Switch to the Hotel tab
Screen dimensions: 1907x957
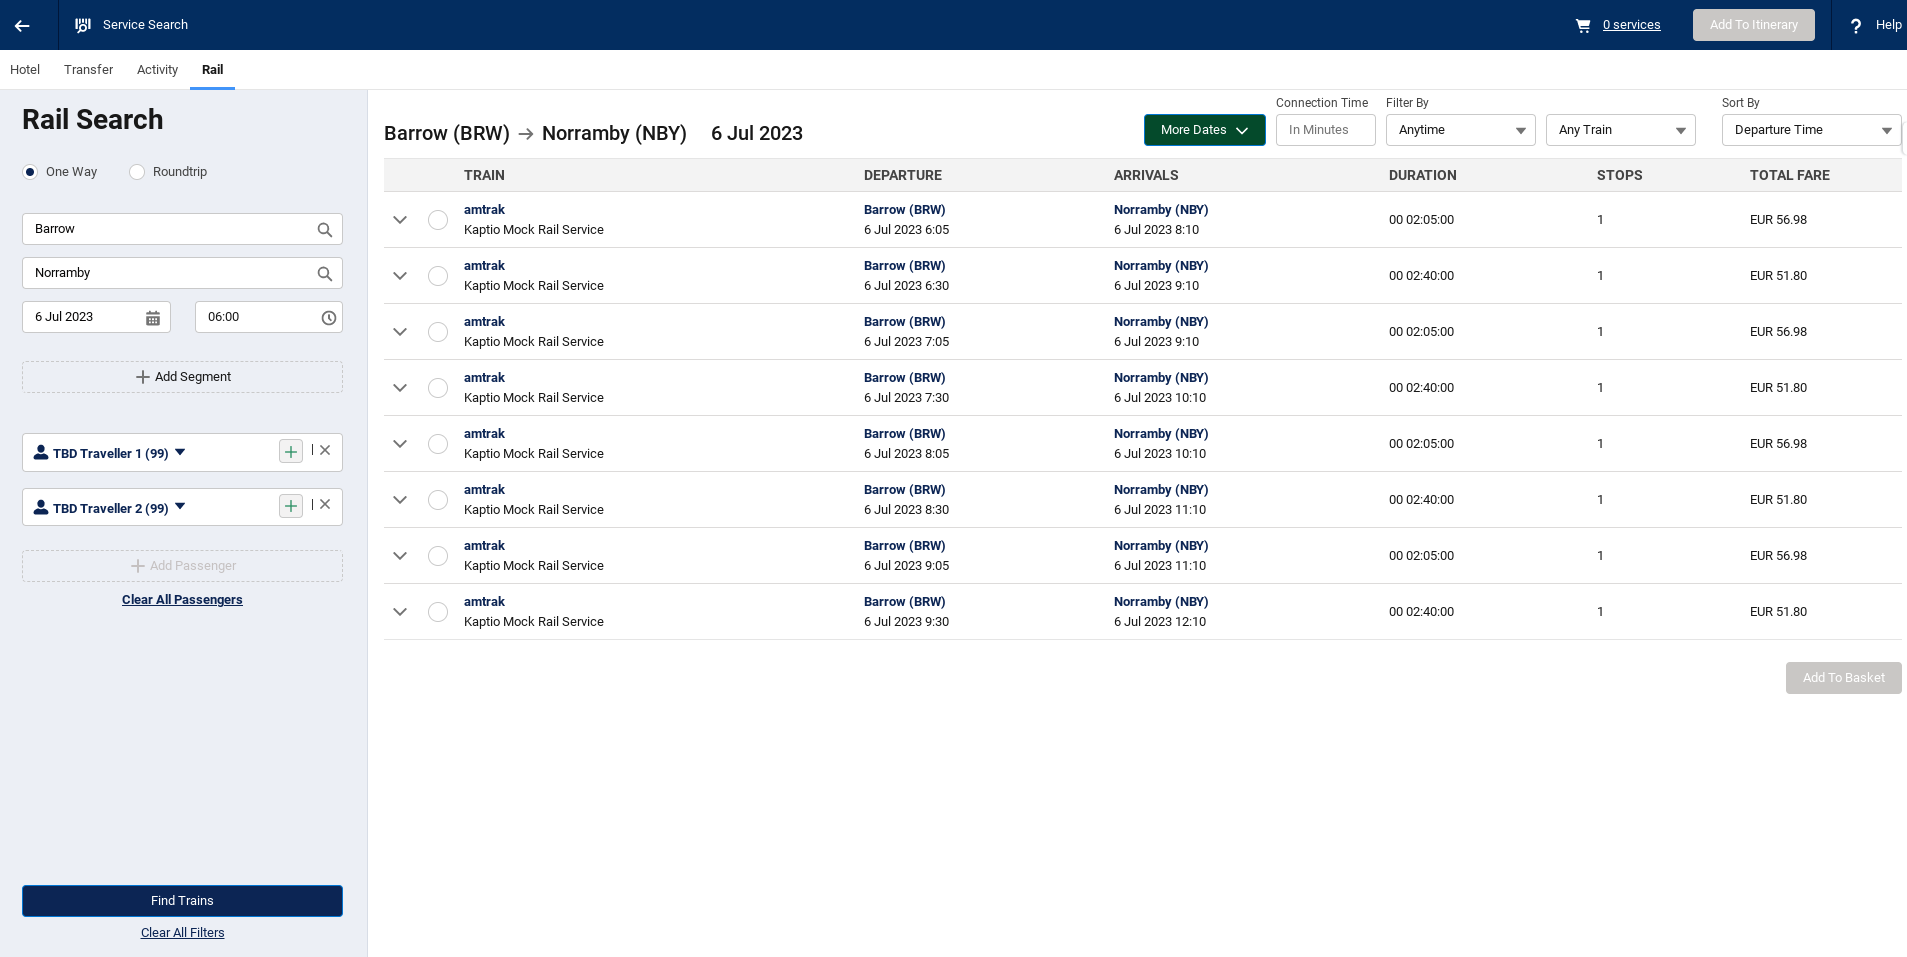click(x=25, y=70)
